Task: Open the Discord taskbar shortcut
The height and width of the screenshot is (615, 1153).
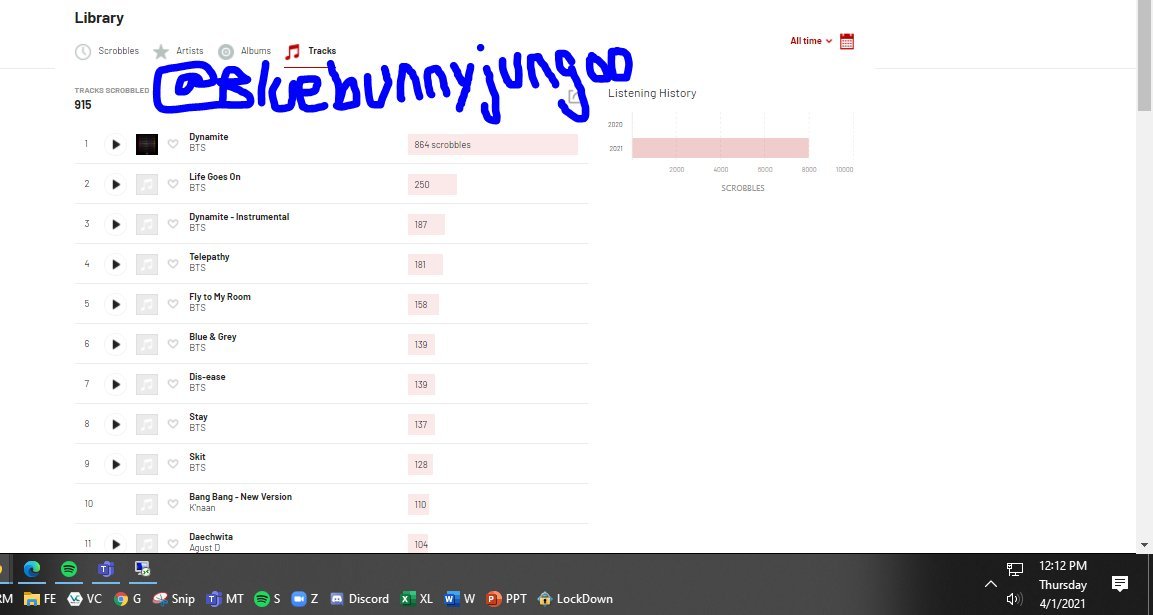Action: pos(360,599)
